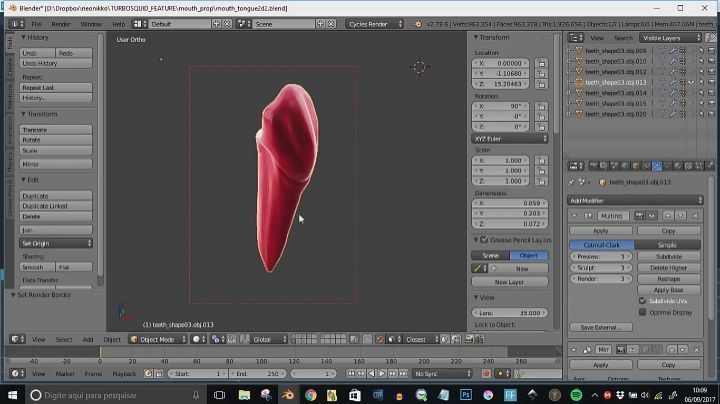Switch grease pencil source to Object
720x404 pixels.
pyautogui.click(x=529, y=255)
